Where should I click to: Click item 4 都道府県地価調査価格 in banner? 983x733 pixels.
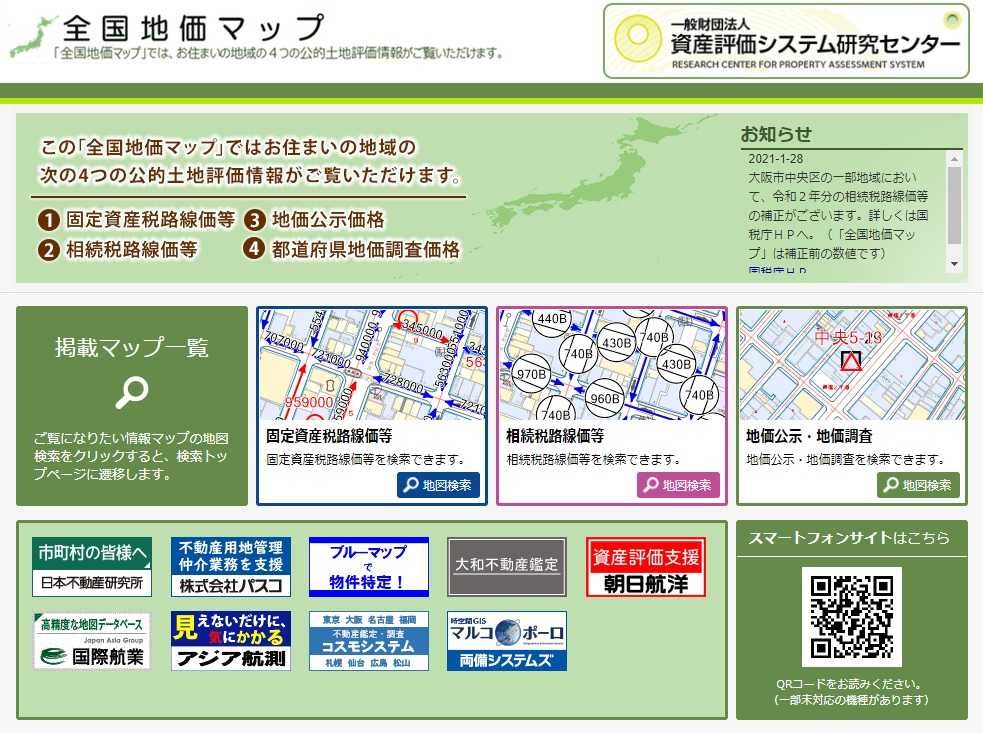[352, 250]
